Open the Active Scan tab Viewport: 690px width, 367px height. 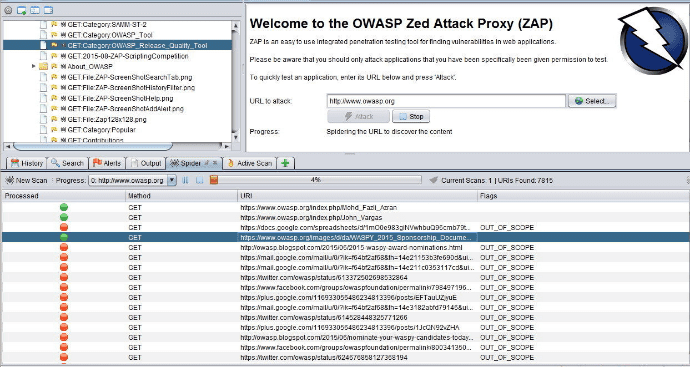tap(250, 163)
